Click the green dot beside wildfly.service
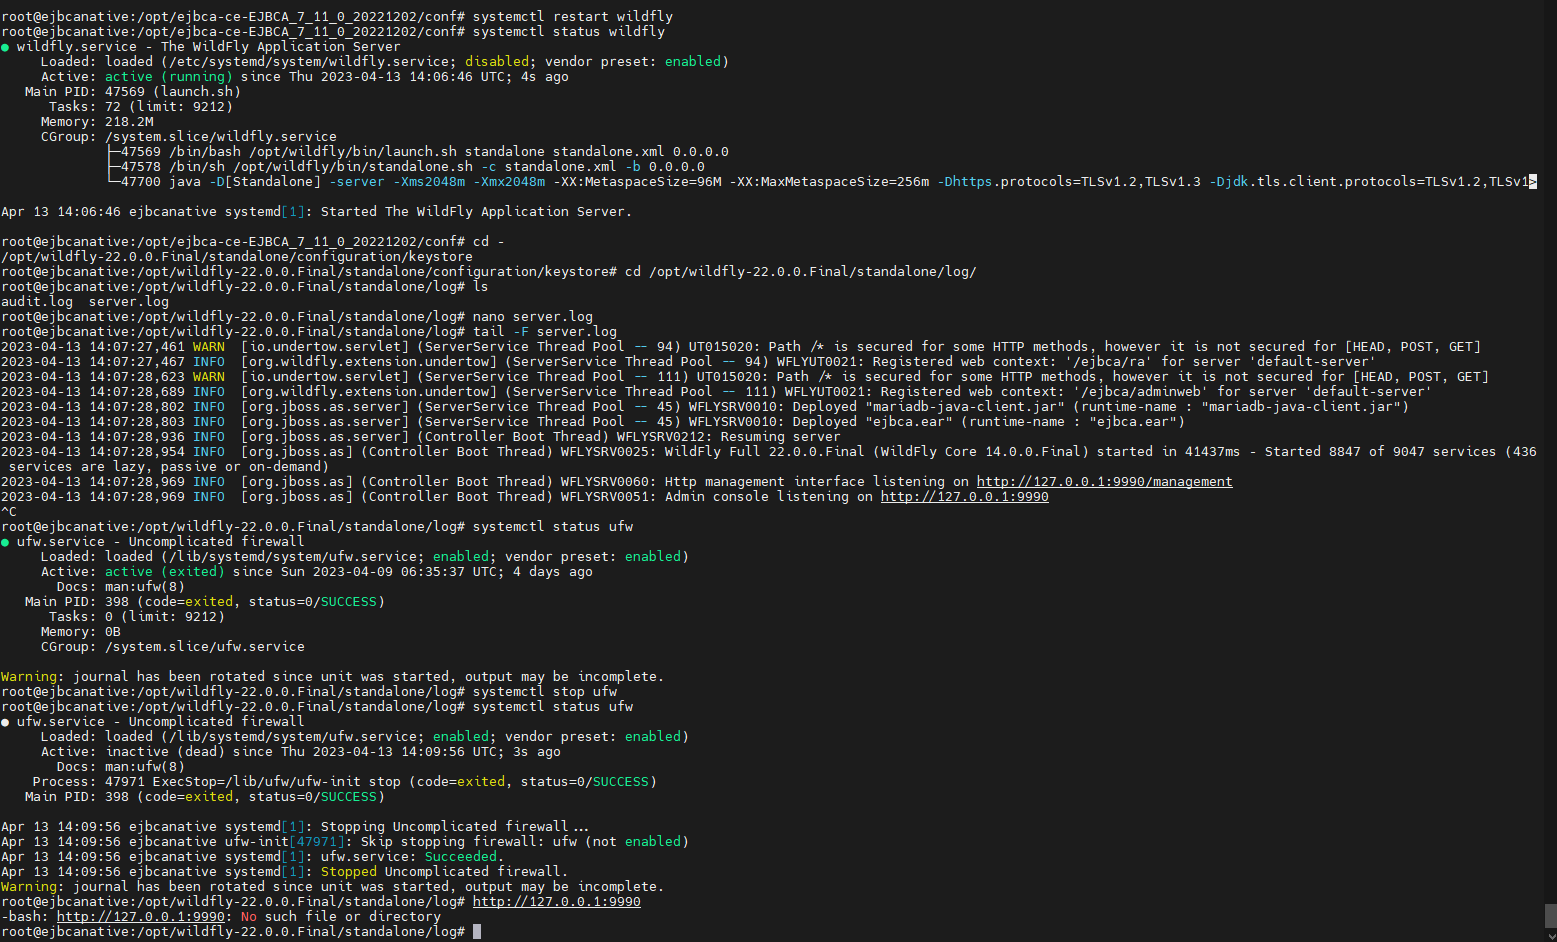The height and width of the screenshot is (942, 1557). click(x=5, y=47)
